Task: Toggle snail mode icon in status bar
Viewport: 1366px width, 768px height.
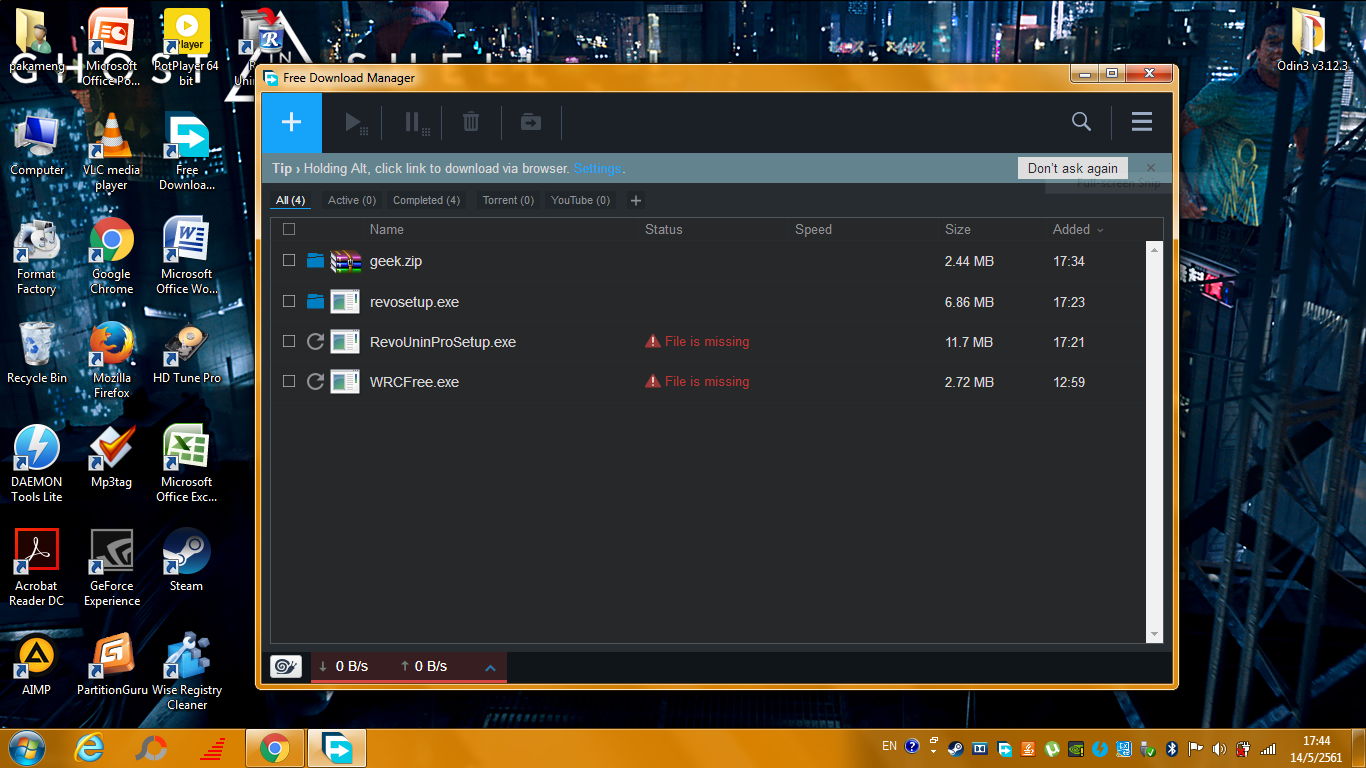Action: [x=286, y=666]
